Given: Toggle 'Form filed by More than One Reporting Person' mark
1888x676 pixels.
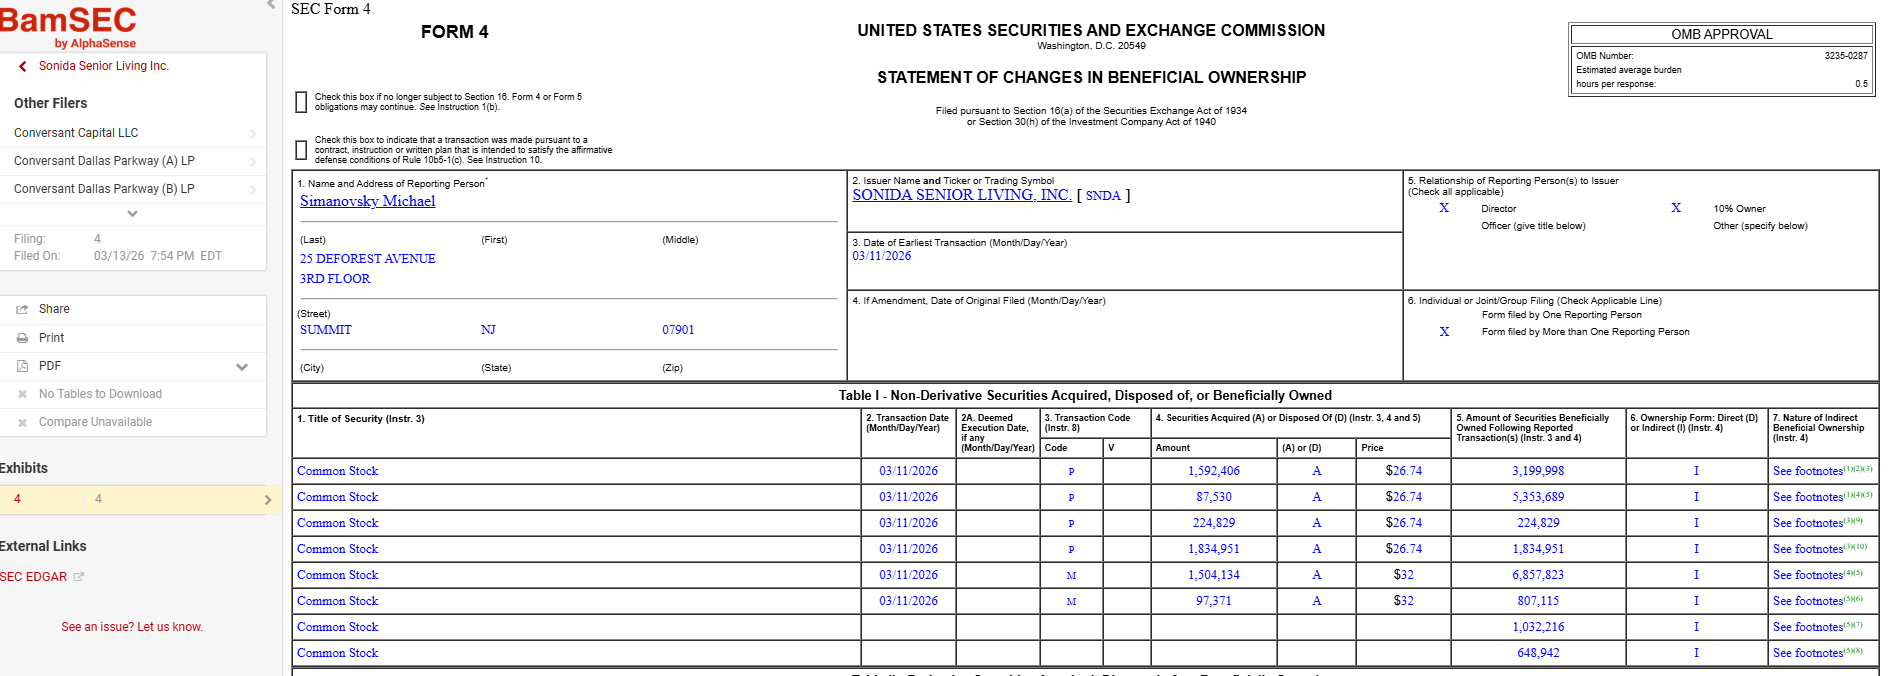Looking at the screenshot, I should pyautogui.click(x=1444, y=332).
